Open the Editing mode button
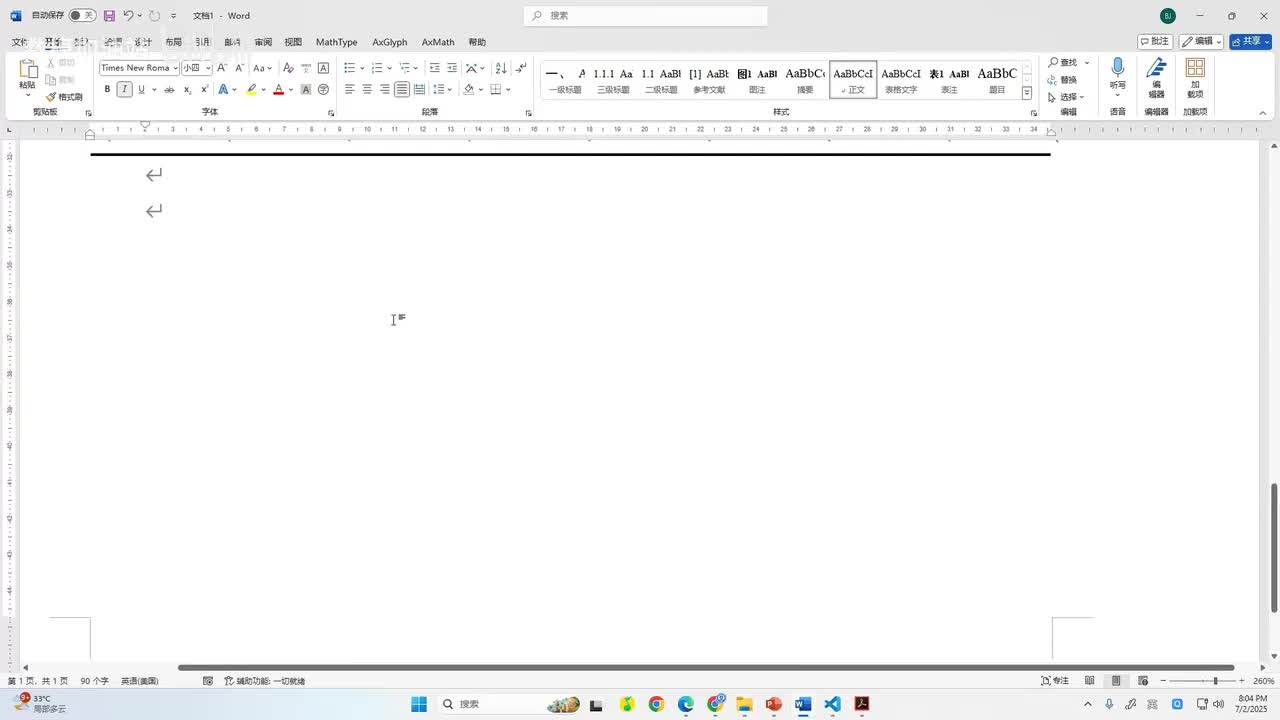 (x=1201, y=42)
